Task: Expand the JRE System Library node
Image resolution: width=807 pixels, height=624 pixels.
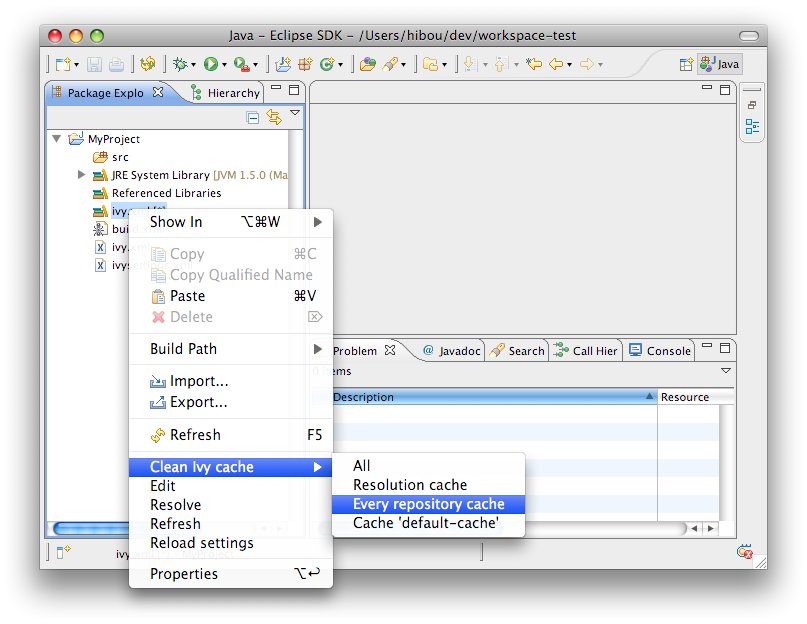Action: pos(82,175)
